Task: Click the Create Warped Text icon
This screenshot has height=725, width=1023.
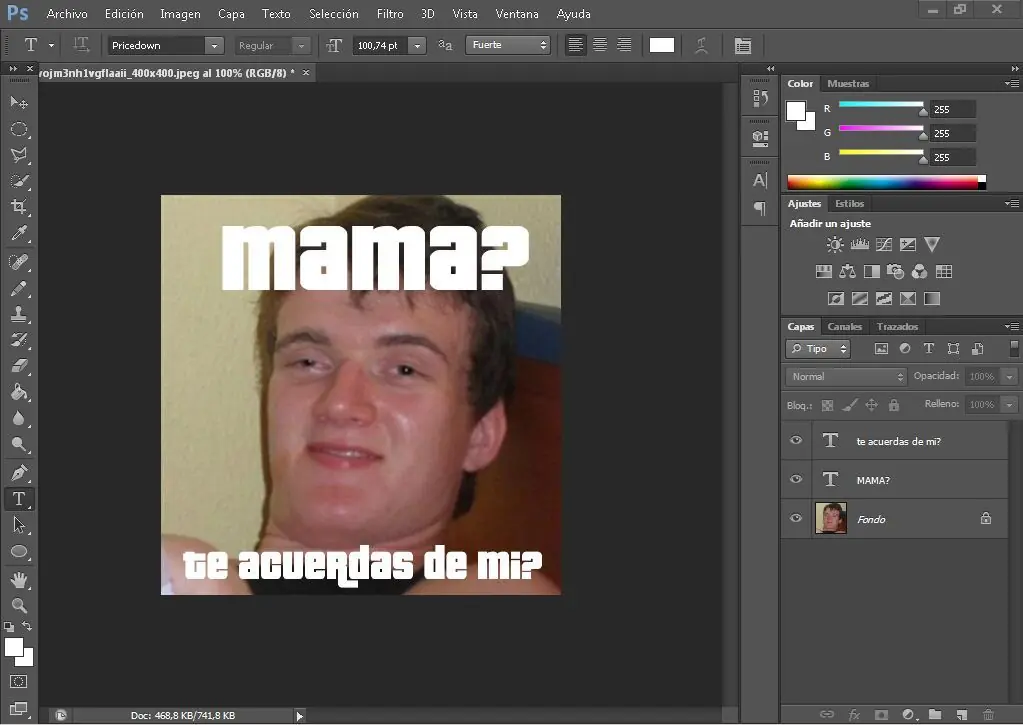Action: pos(701,46)
